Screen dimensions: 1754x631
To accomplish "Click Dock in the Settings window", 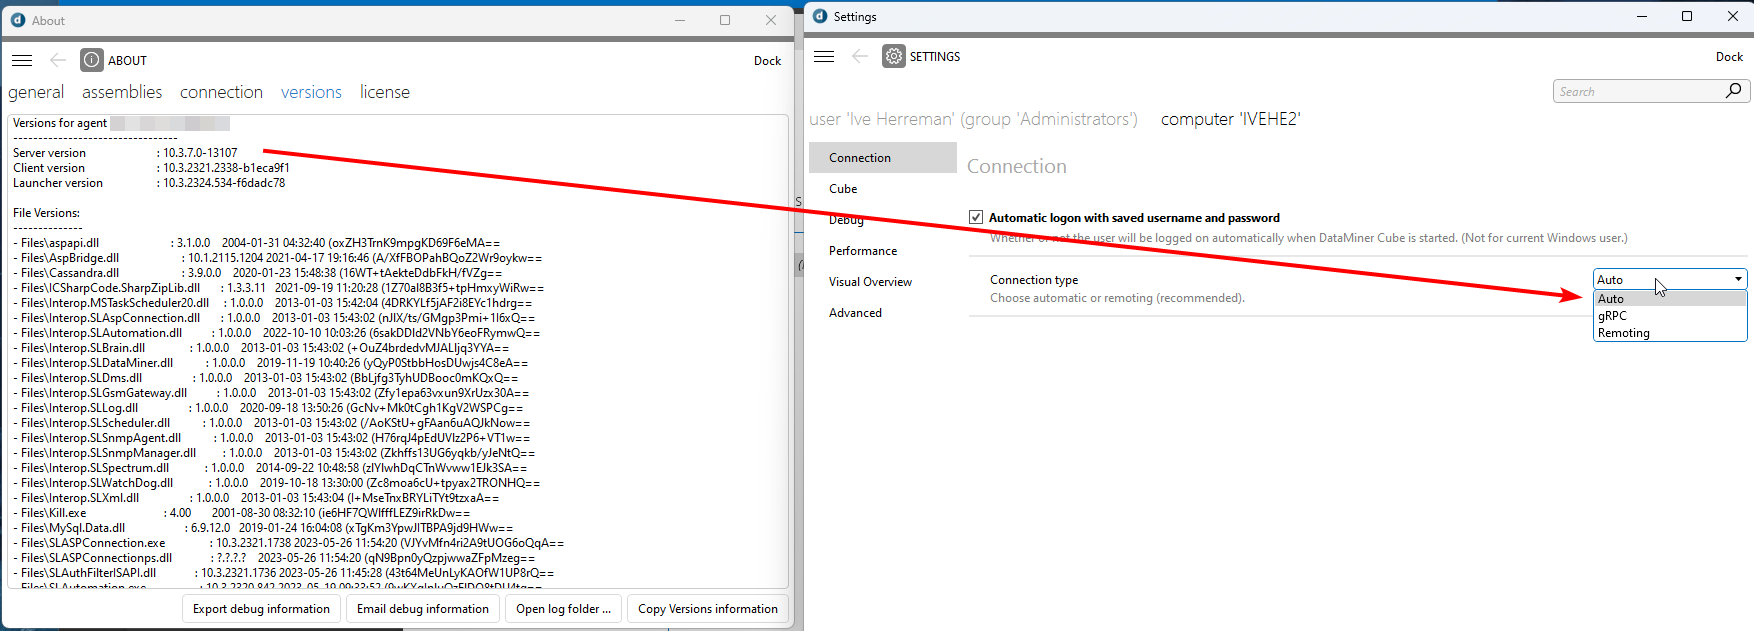I will [1729, 56].
